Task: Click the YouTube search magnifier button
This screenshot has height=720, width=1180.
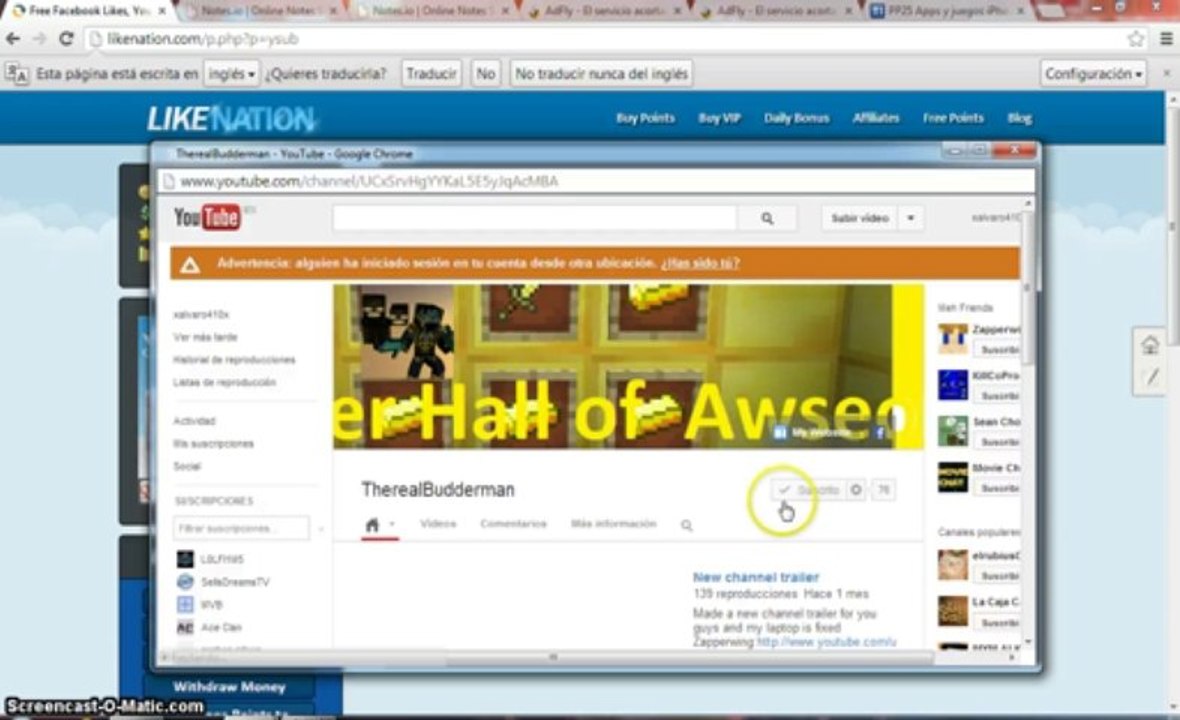Action: (767, 218)
